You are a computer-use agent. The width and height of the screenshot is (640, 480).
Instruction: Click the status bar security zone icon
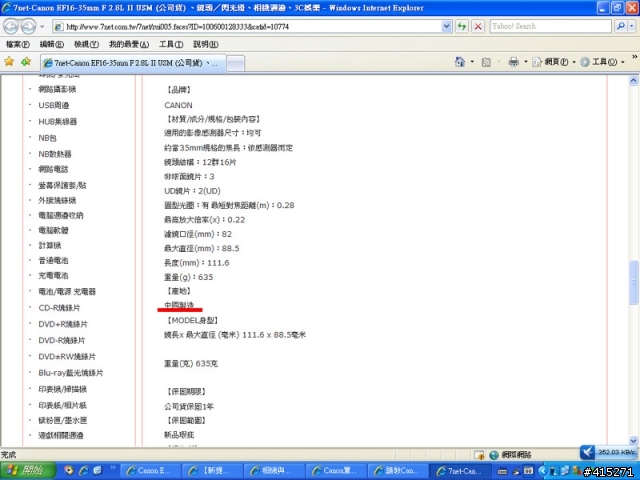pos(479,454)
